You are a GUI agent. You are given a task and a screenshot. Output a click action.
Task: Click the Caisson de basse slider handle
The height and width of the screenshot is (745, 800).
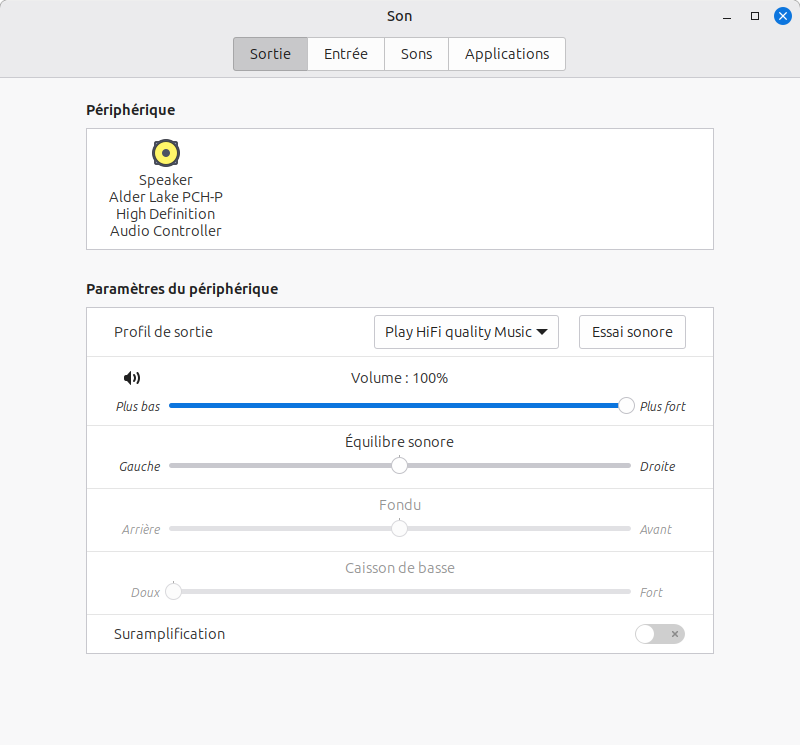(174, 591)
